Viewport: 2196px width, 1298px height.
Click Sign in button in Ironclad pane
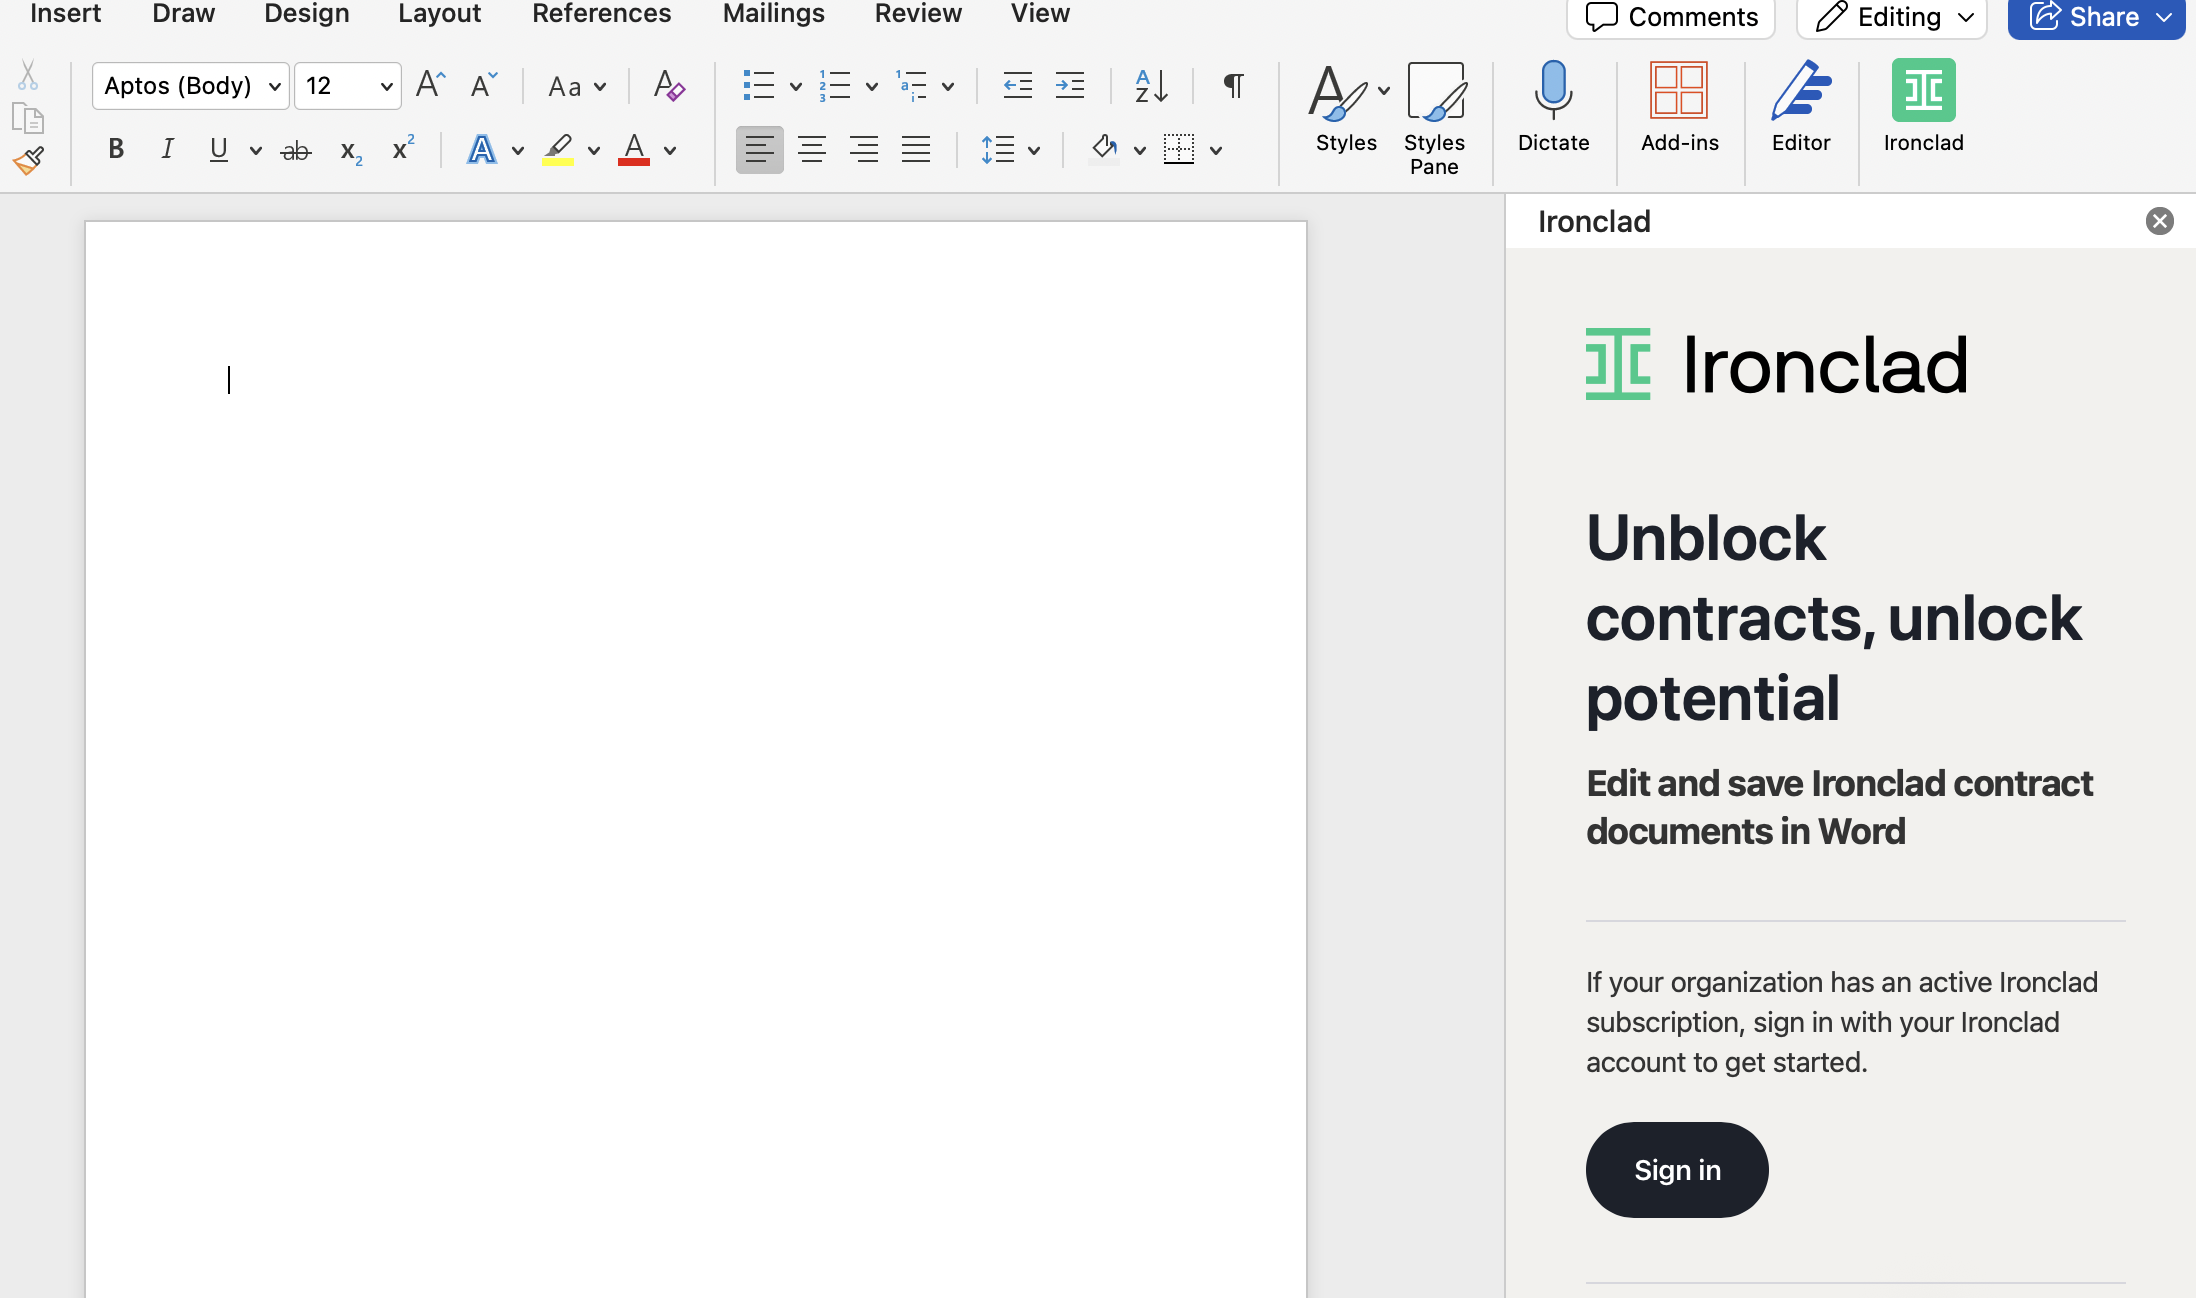click(x=1677, y=1170)
